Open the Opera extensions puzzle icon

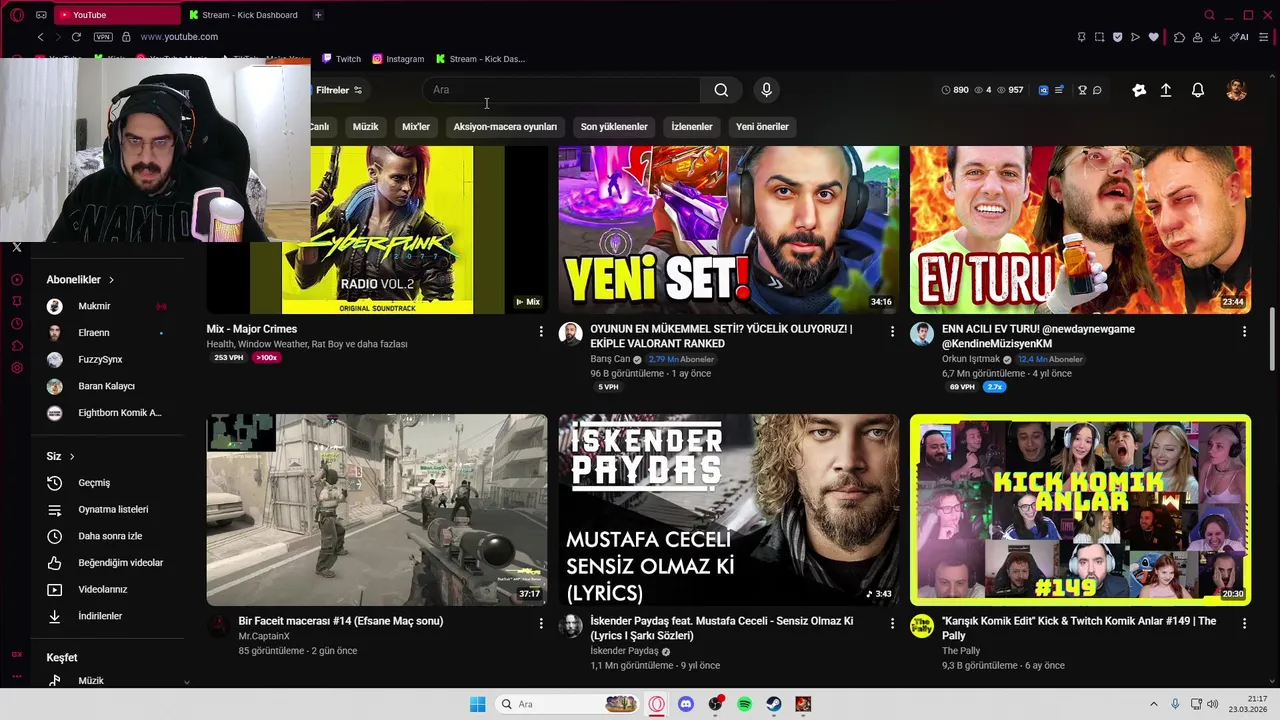click(1179, 37)
